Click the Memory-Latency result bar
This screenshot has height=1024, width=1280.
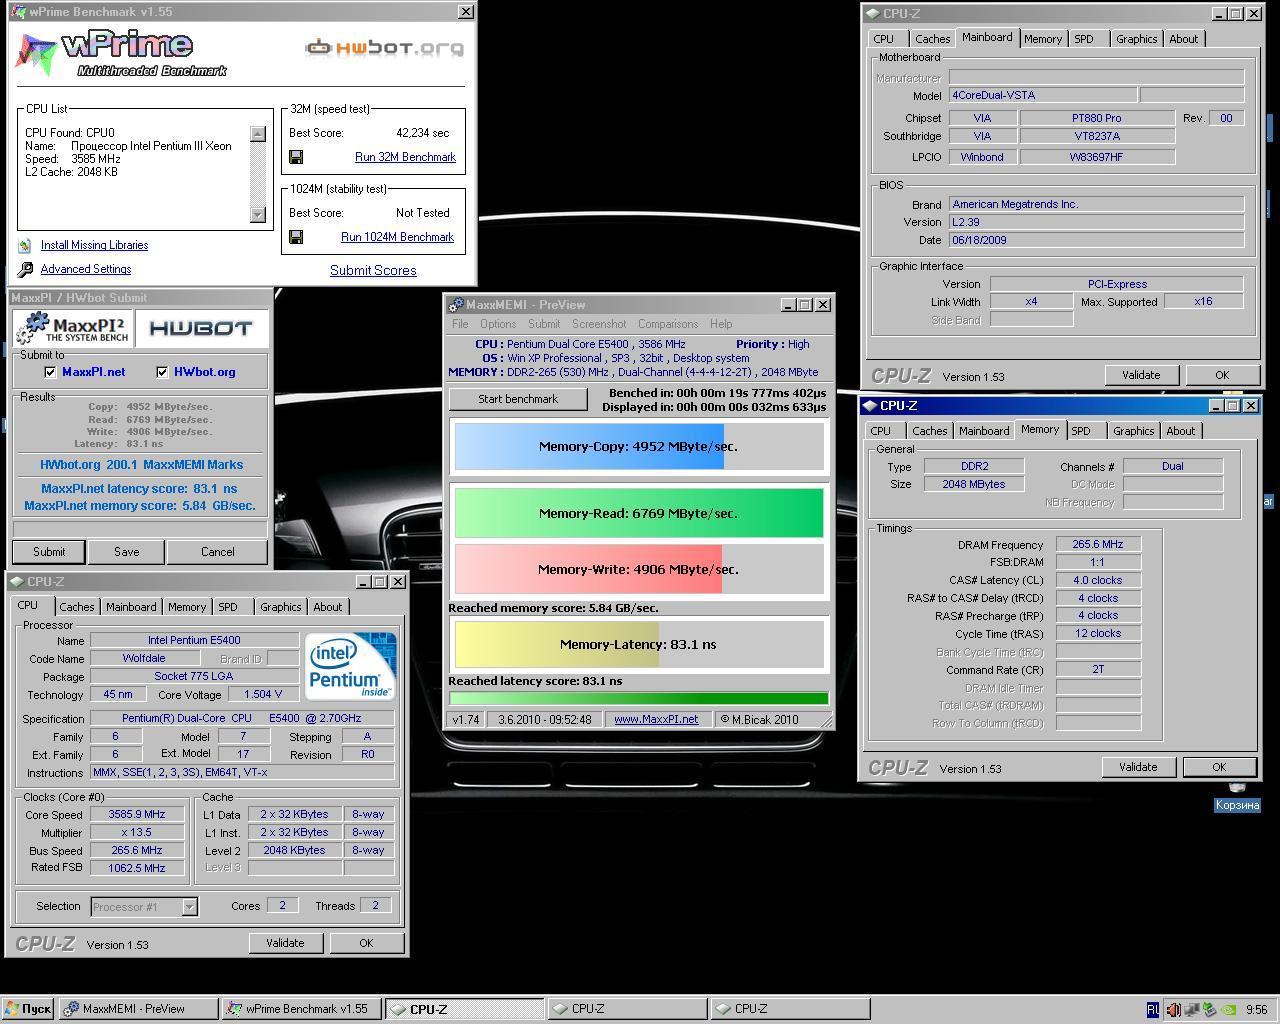(638, 644)
